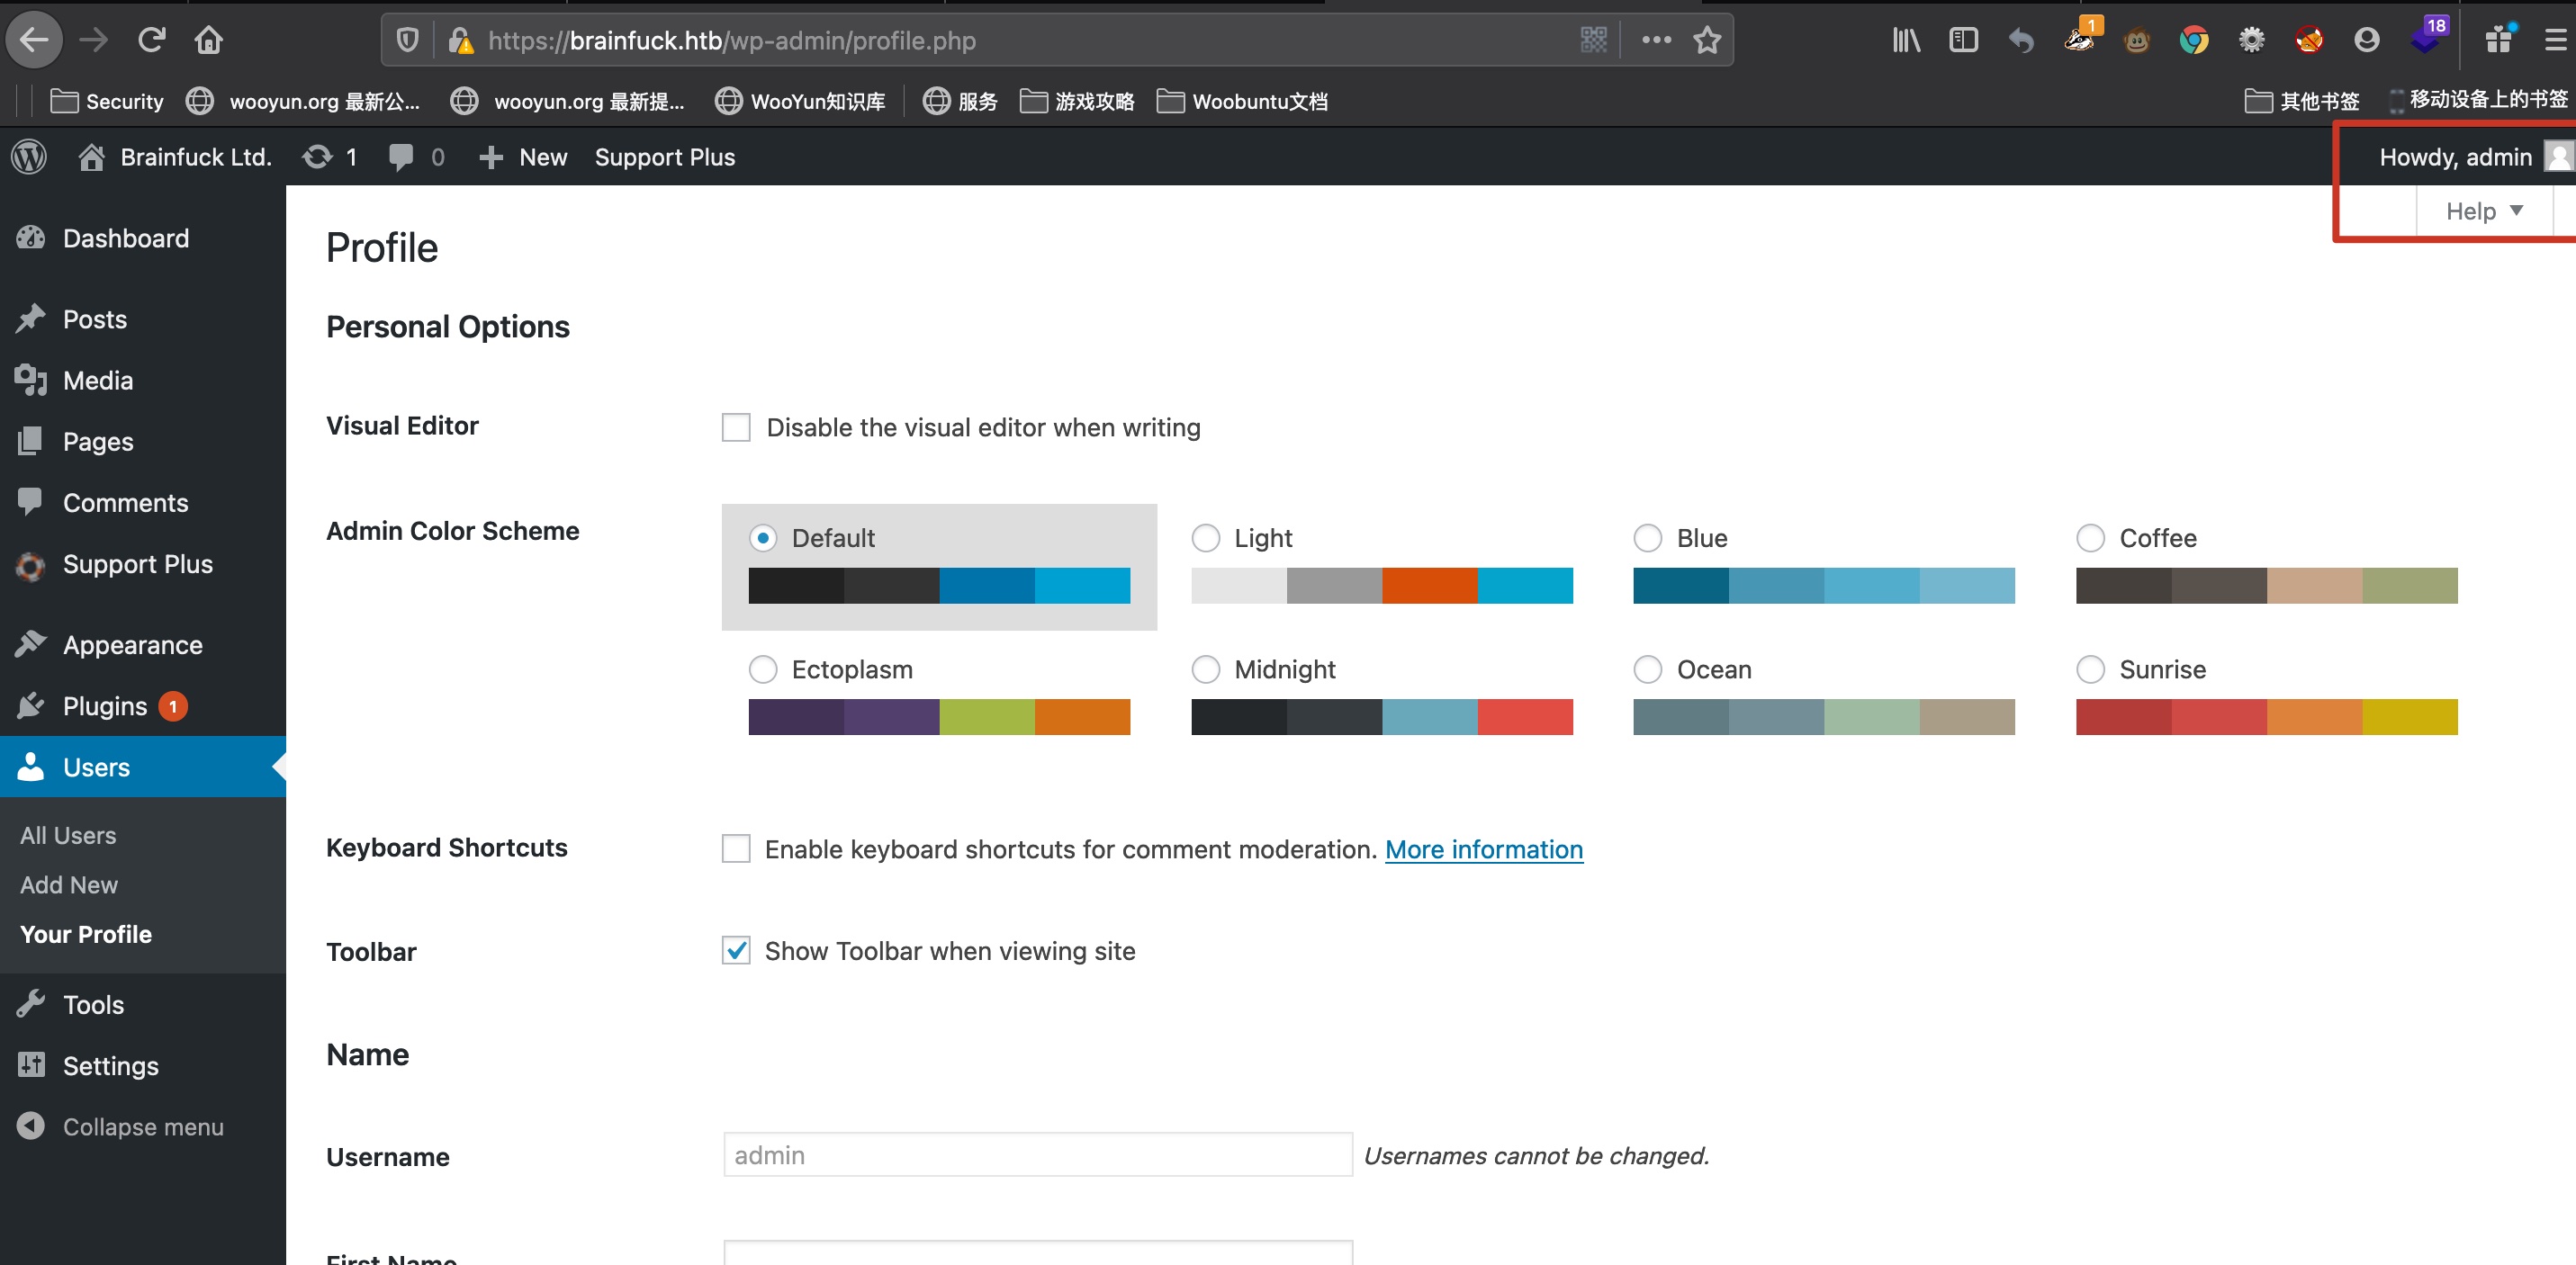Click the Firefox reload page icon
This screenshot has height=1265, width=2576.
point(151,40)
